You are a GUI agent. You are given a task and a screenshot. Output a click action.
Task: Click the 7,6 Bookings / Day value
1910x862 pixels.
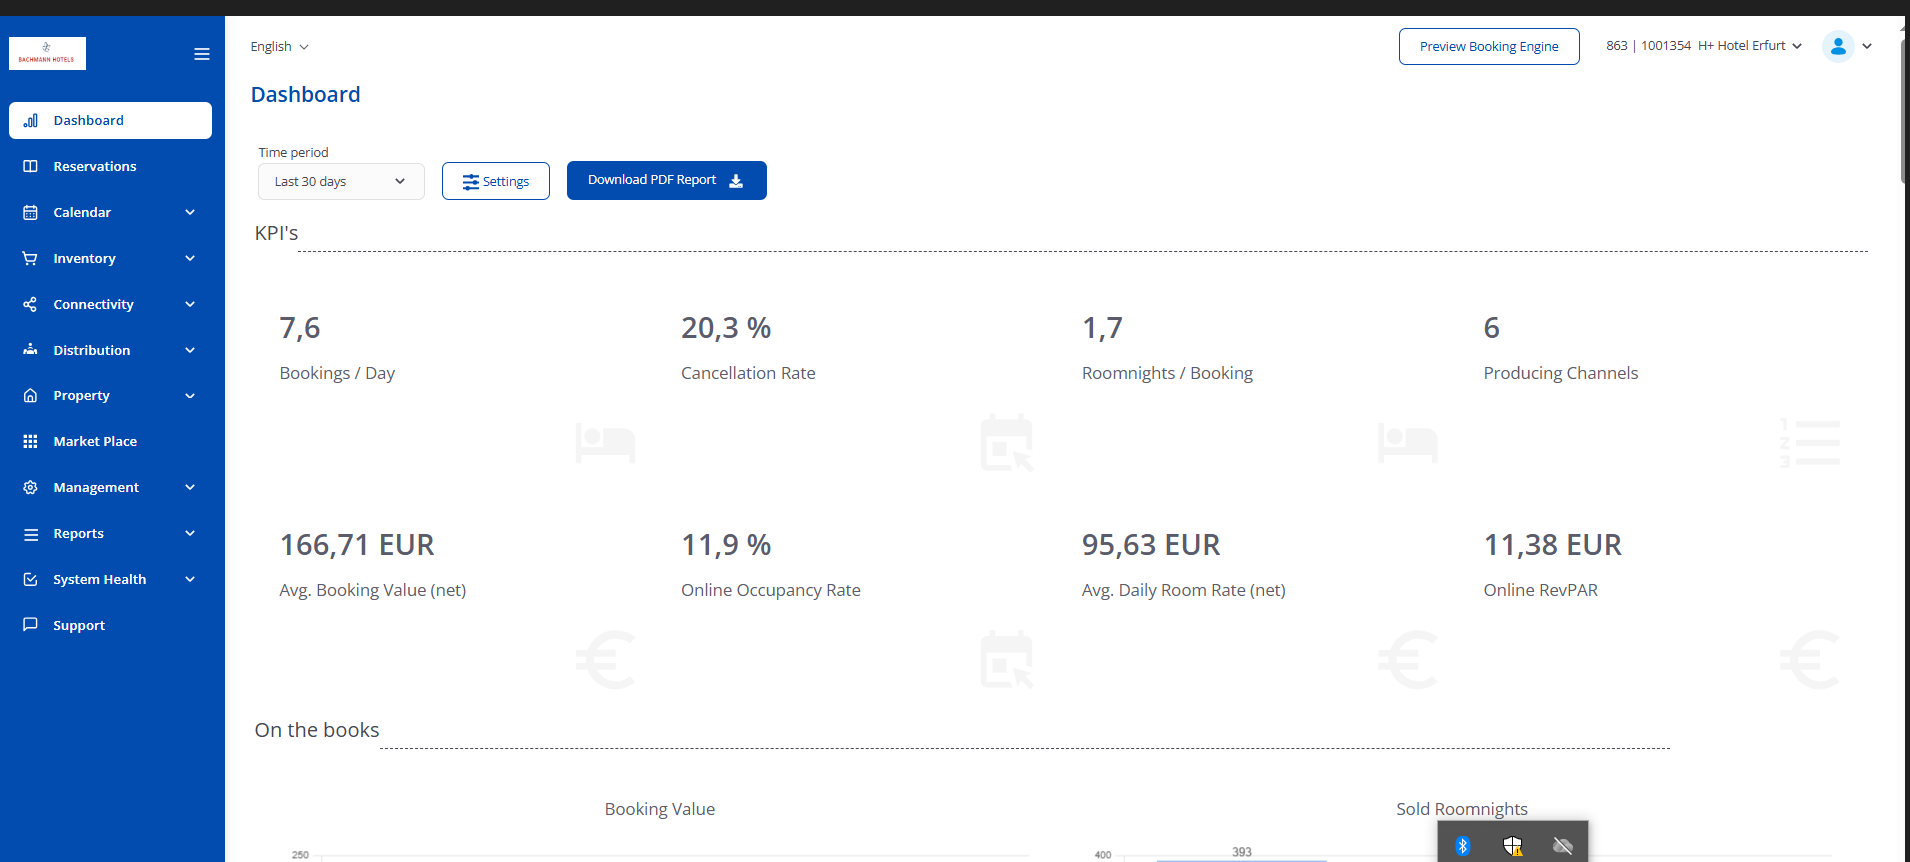(x=300, y=328)
